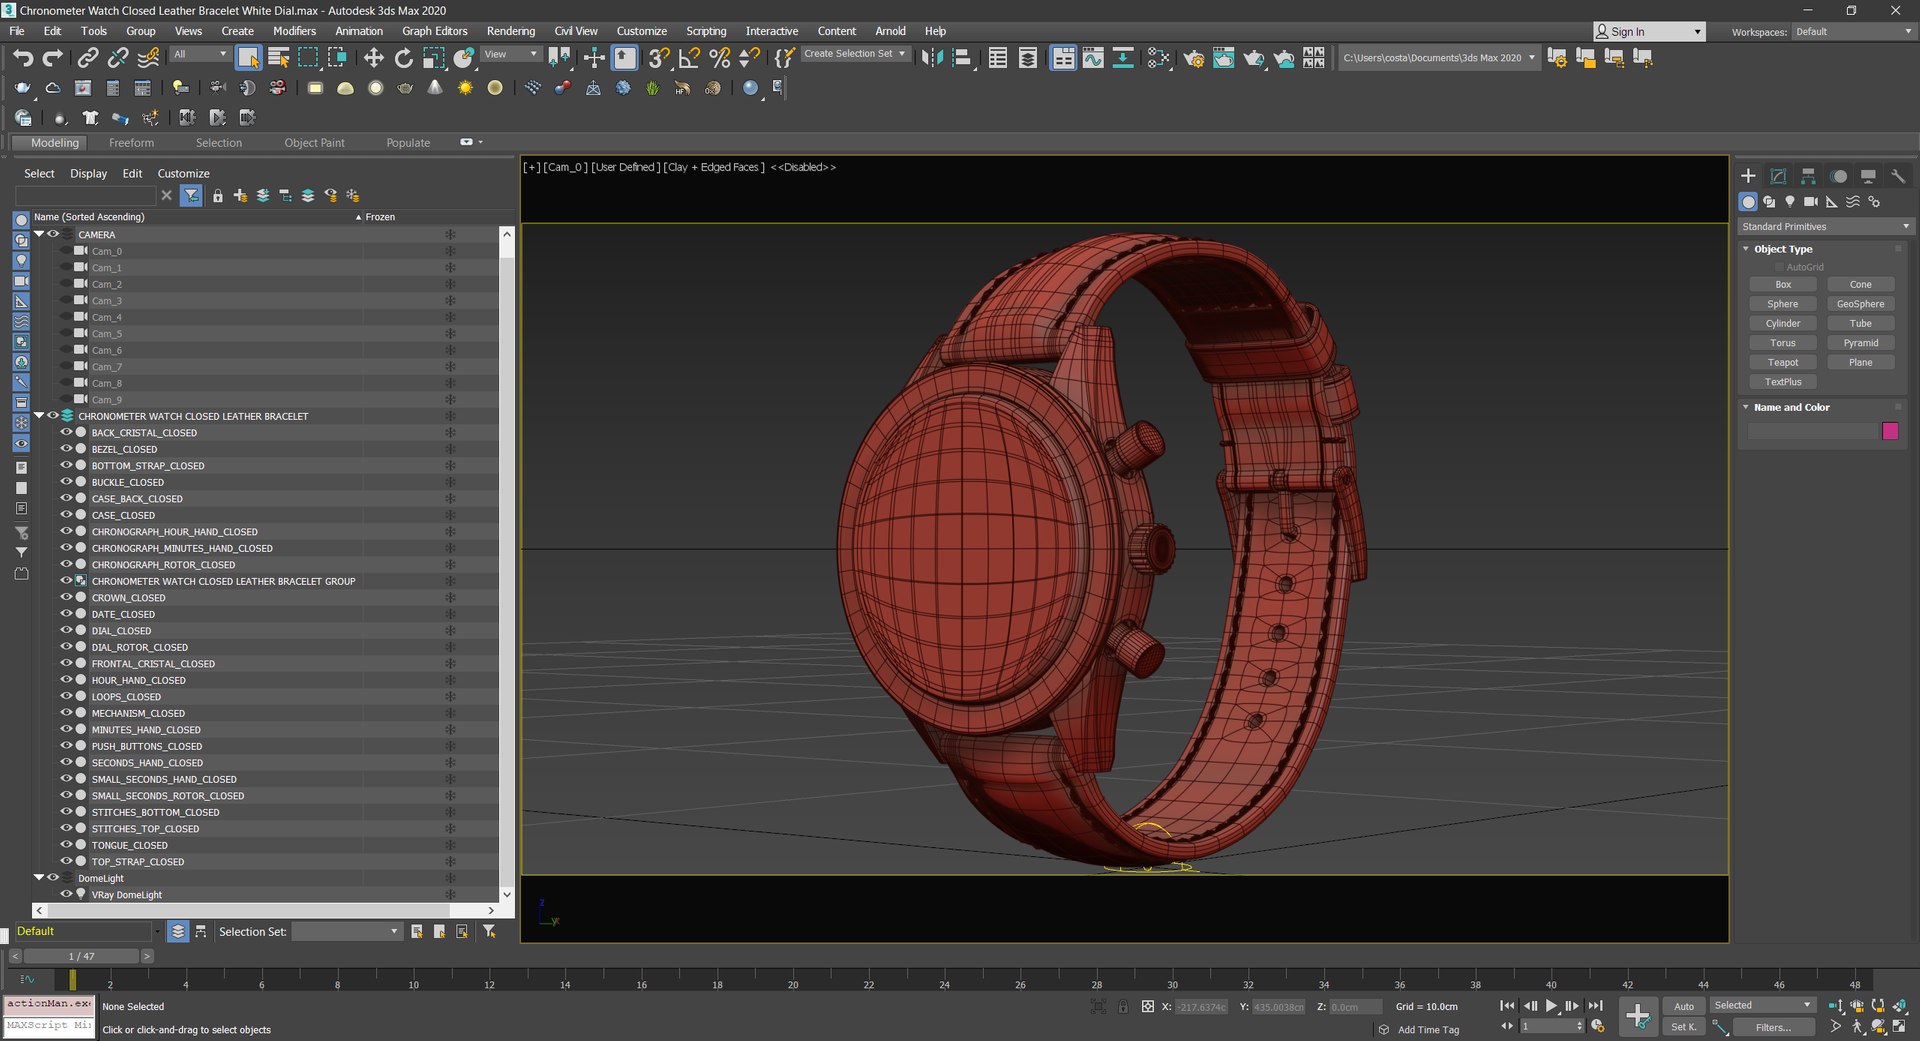
Task: Open the Modify command panel tab
Action: [1778, 176]
